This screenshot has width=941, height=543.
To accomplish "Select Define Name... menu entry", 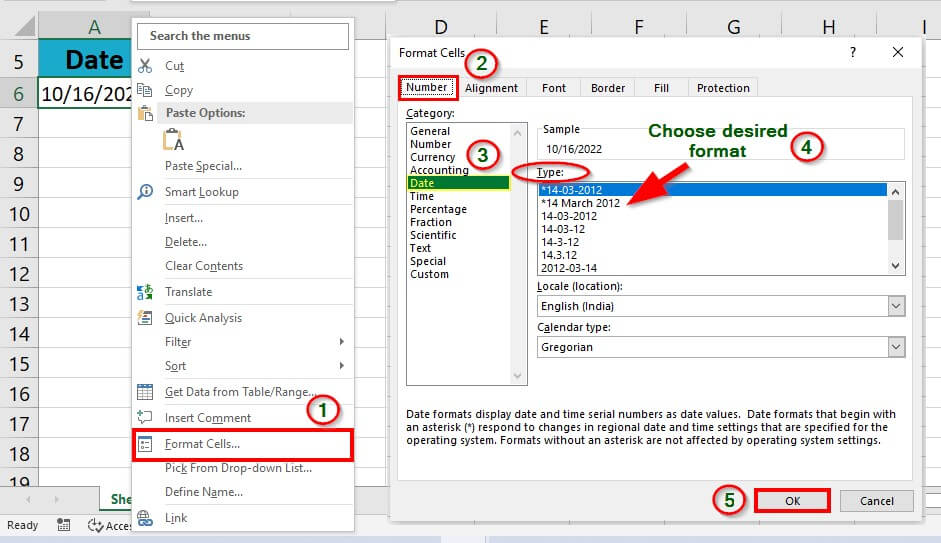I will coord(204,492).
